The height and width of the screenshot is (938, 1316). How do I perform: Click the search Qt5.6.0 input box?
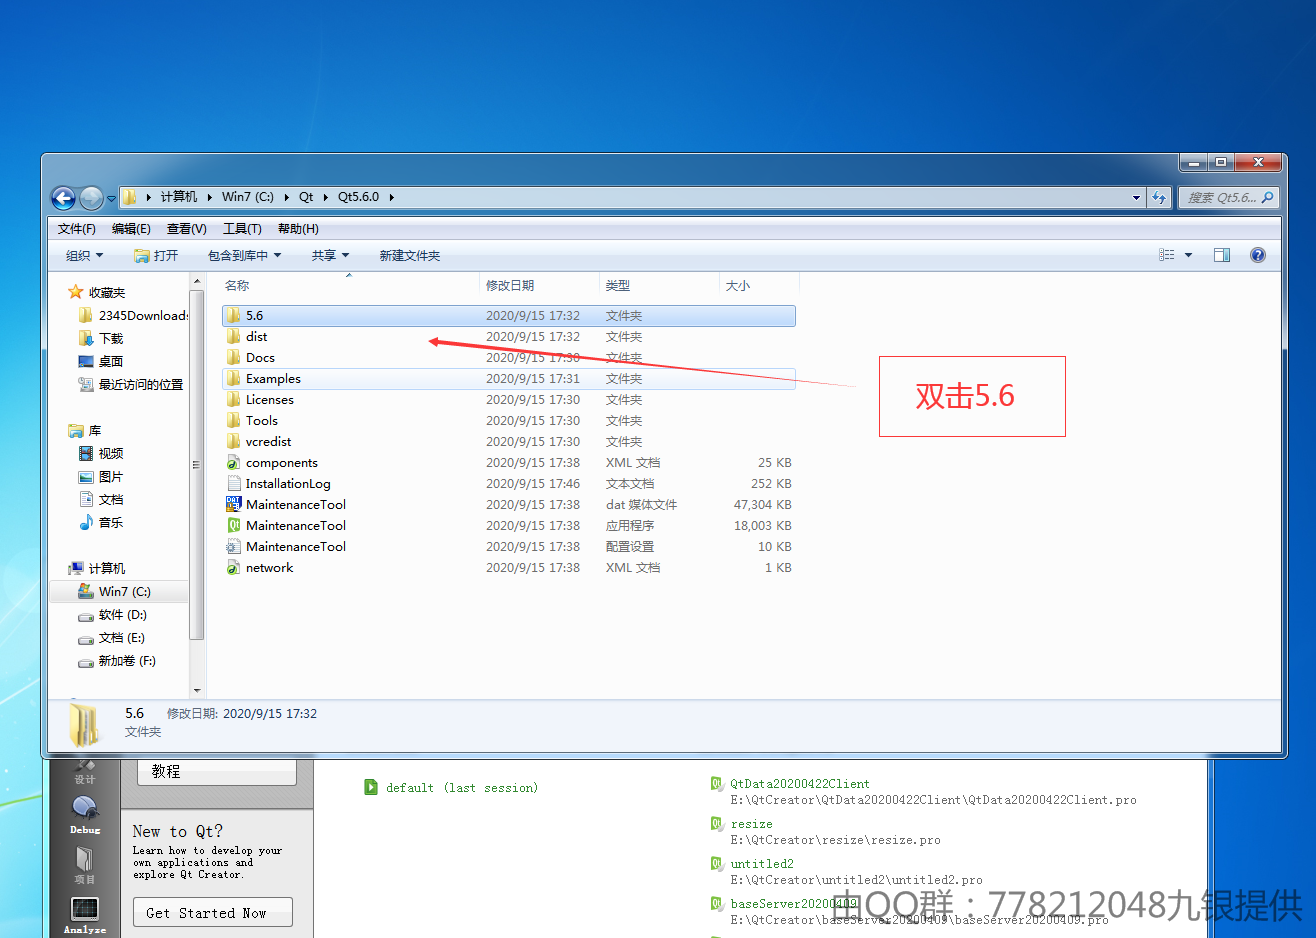[x=1229, y=197]
